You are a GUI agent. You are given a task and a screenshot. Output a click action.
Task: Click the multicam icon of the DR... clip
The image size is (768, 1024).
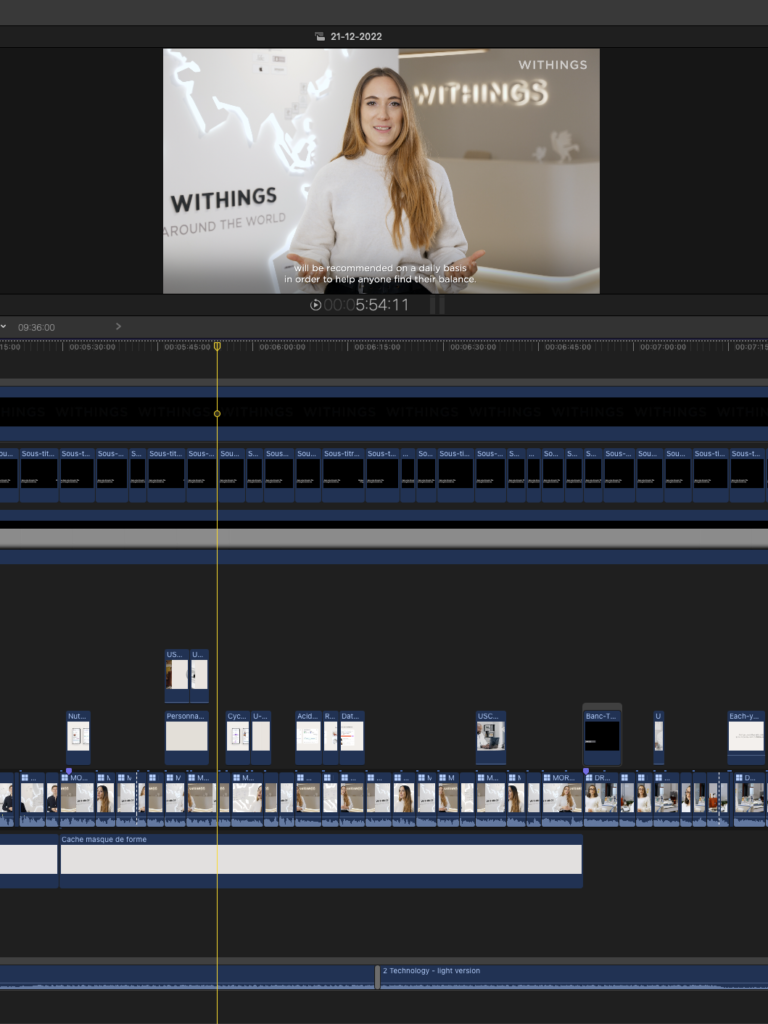coord(589,778)
